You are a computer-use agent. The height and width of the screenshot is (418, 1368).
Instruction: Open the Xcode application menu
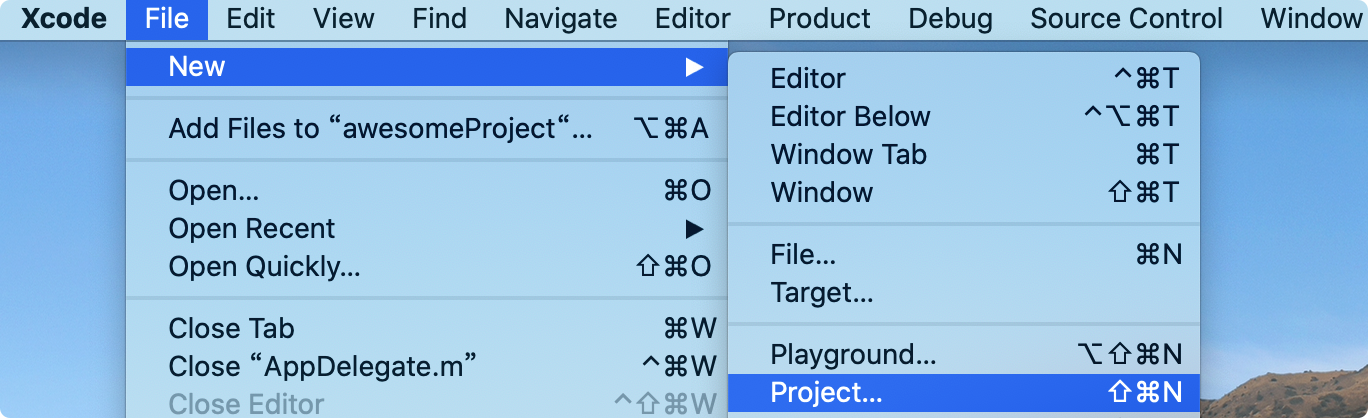[64, 19]
